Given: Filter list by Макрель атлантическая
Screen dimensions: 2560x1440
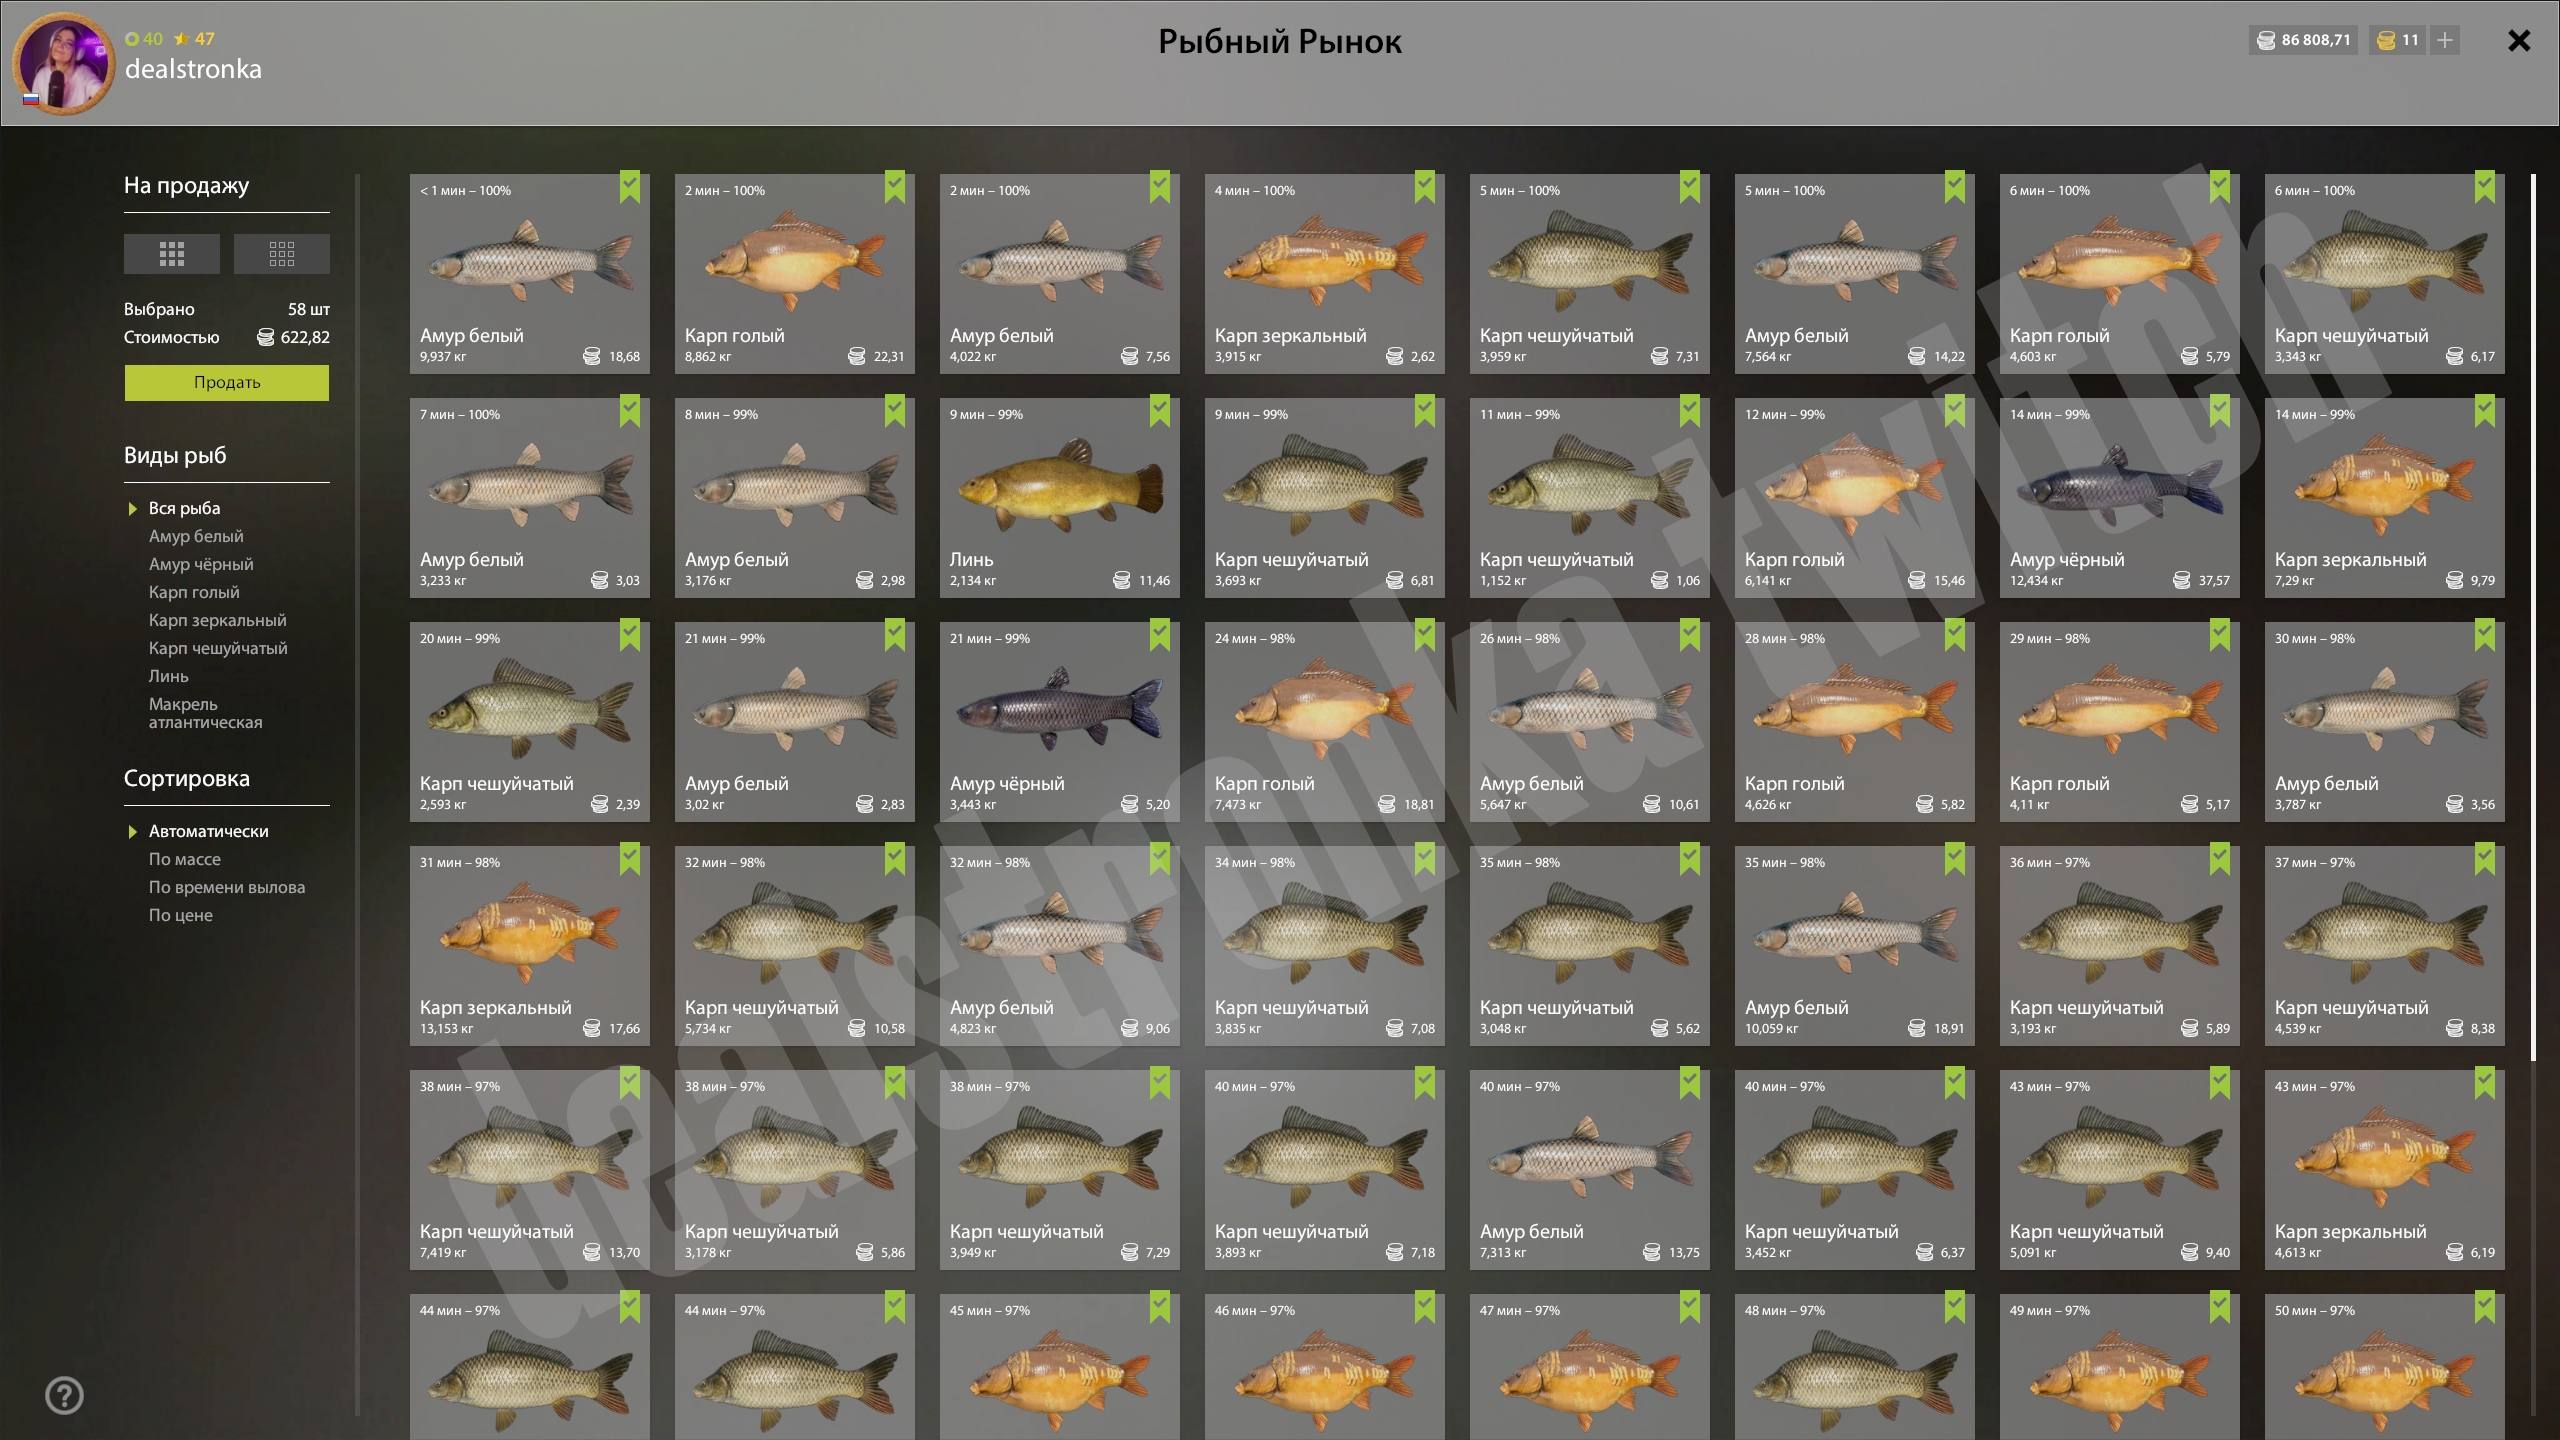Looking at the screenshot, I should point(205,713).
